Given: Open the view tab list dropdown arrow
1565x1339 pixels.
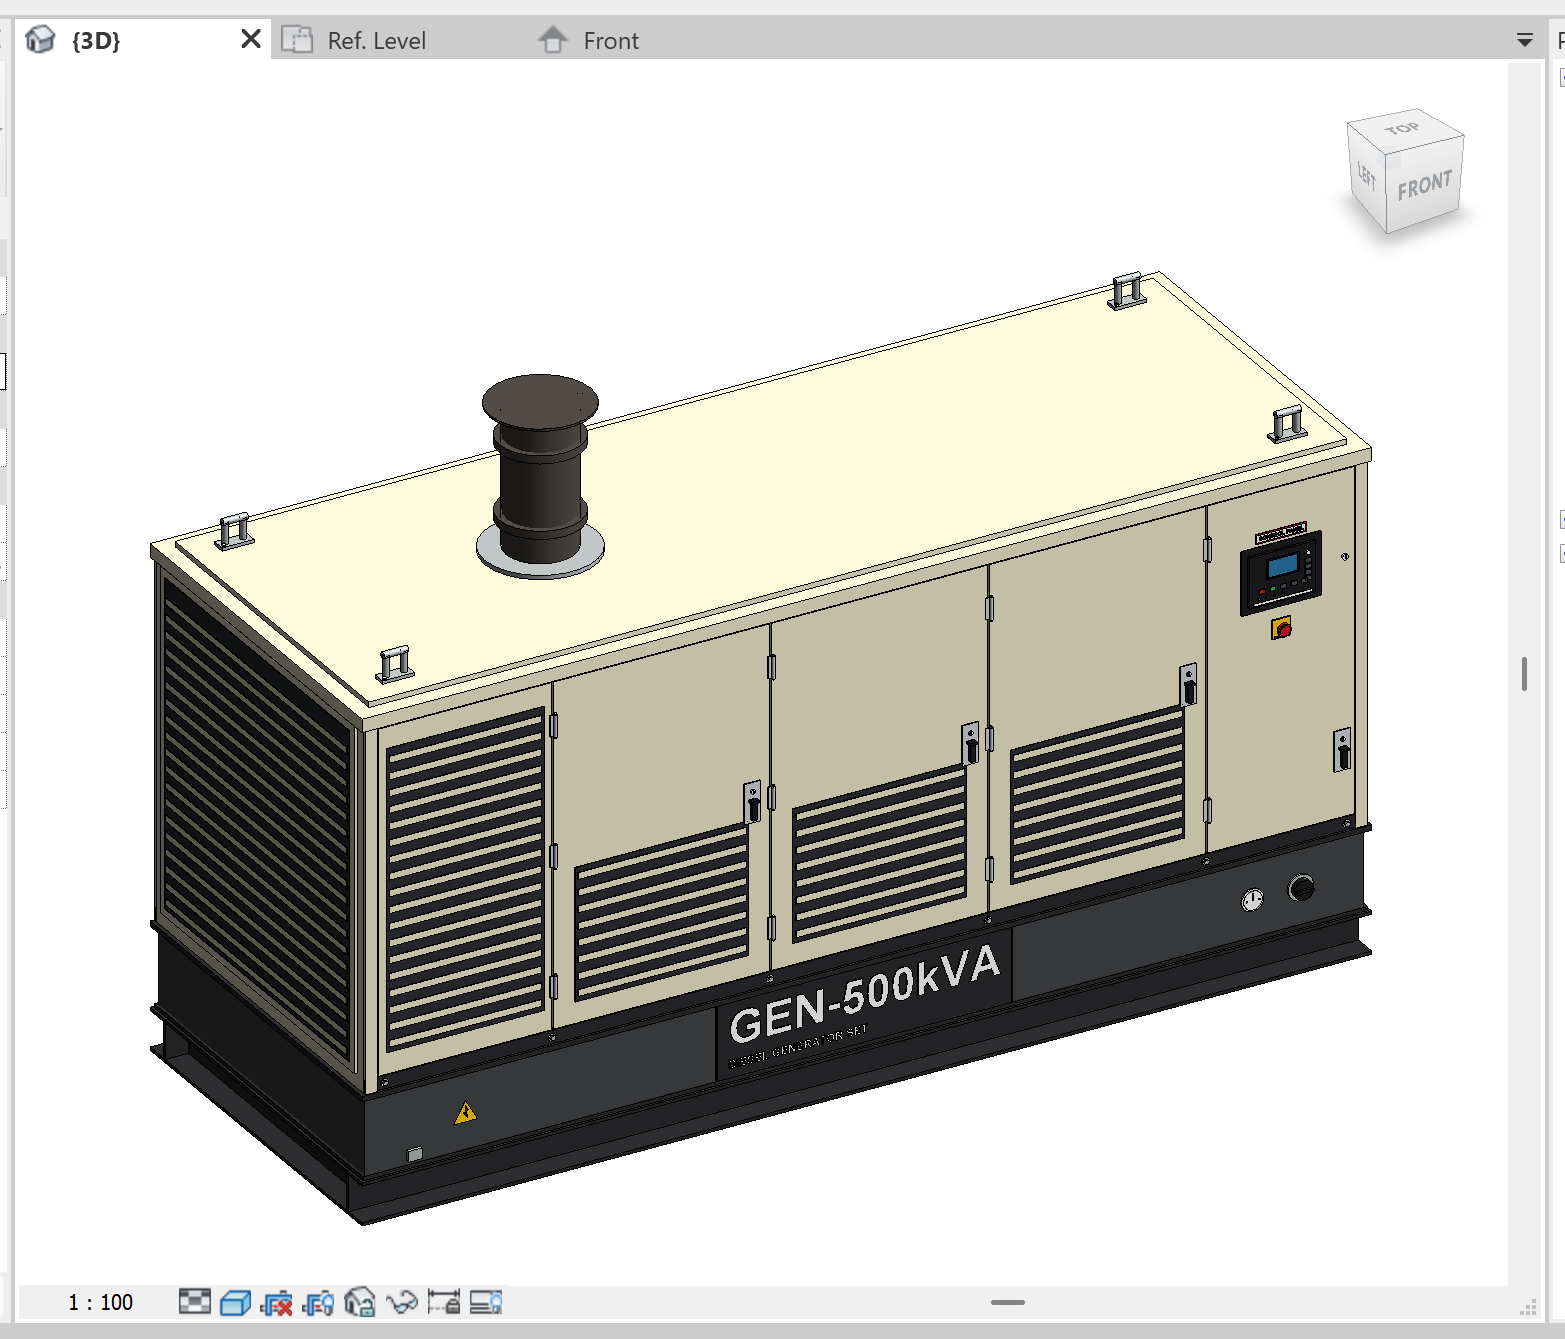Looking at the screenshot, I should pos(1525,40).
